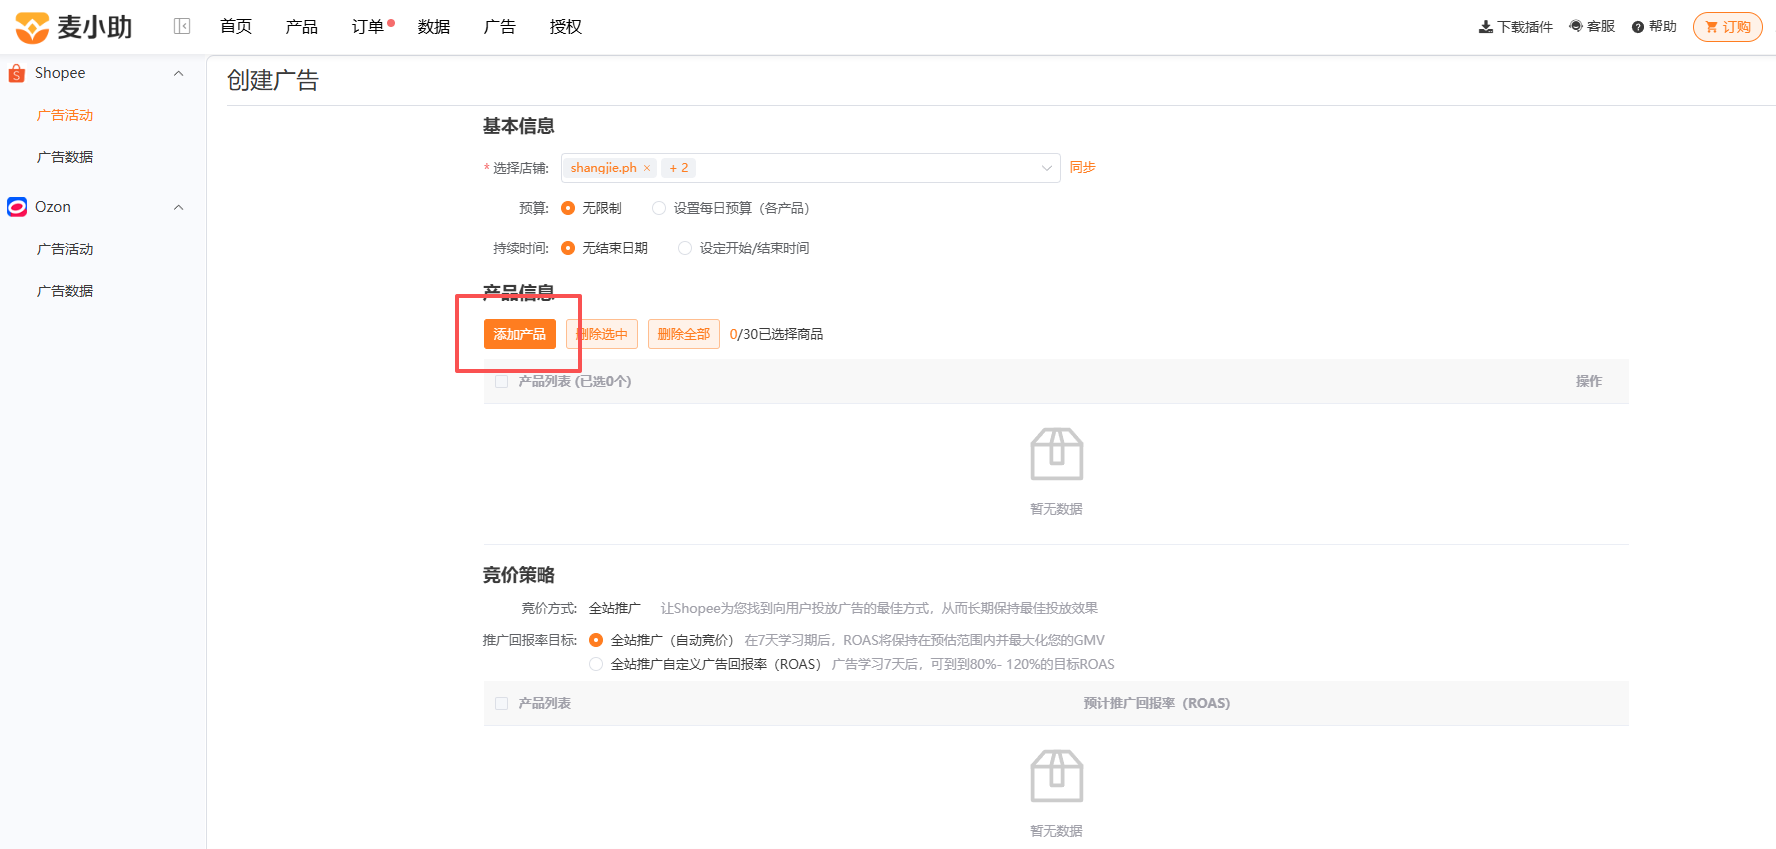Click 帮助 link in header
The height and width of the screenshot is (849, 1776).
click(x=1655, y=26)
